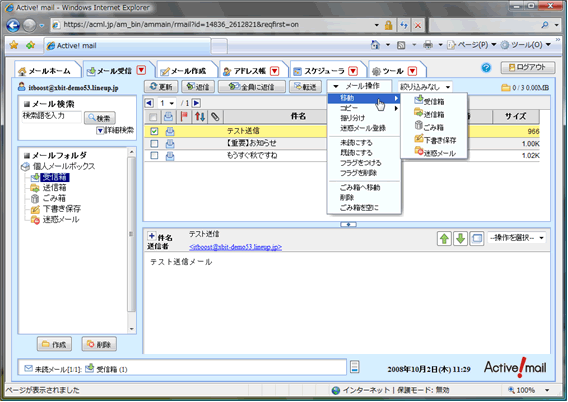The image size is (568, 402).
Task: Open message in separate window icon
Action: click(477, 239)
